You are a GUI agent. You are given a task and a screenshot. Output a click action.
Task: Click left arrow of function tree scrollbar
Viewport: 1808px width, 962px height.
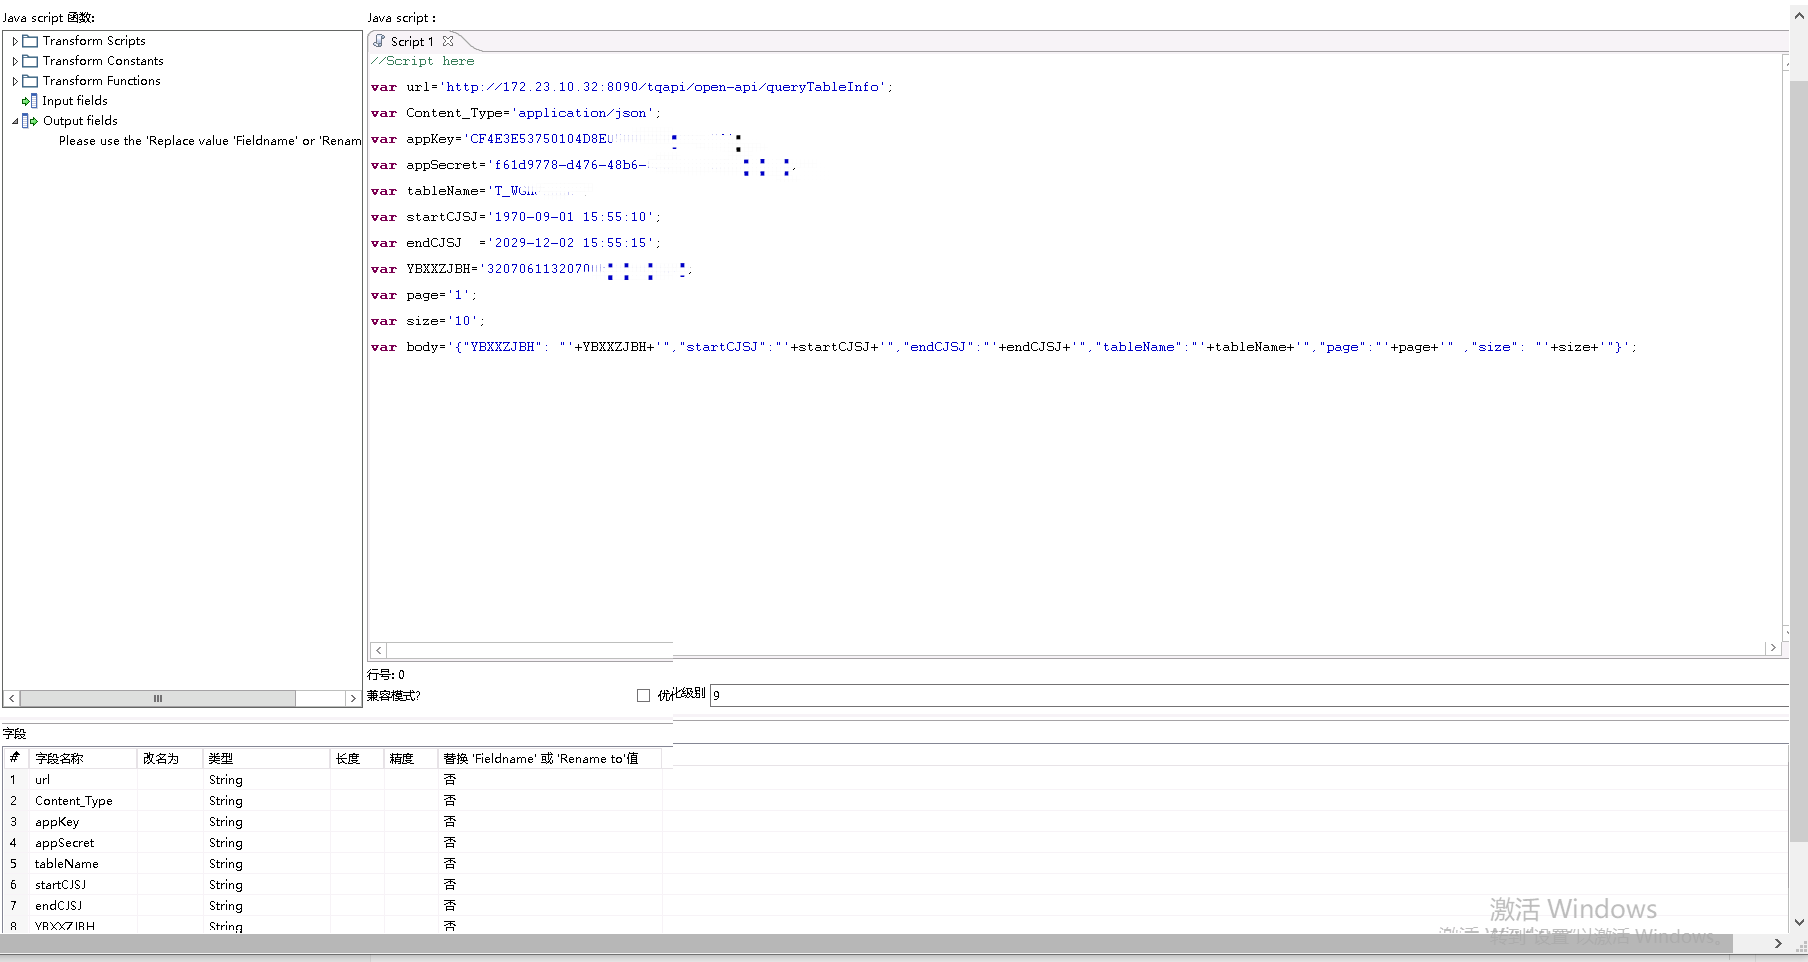[x=12, y=698]
